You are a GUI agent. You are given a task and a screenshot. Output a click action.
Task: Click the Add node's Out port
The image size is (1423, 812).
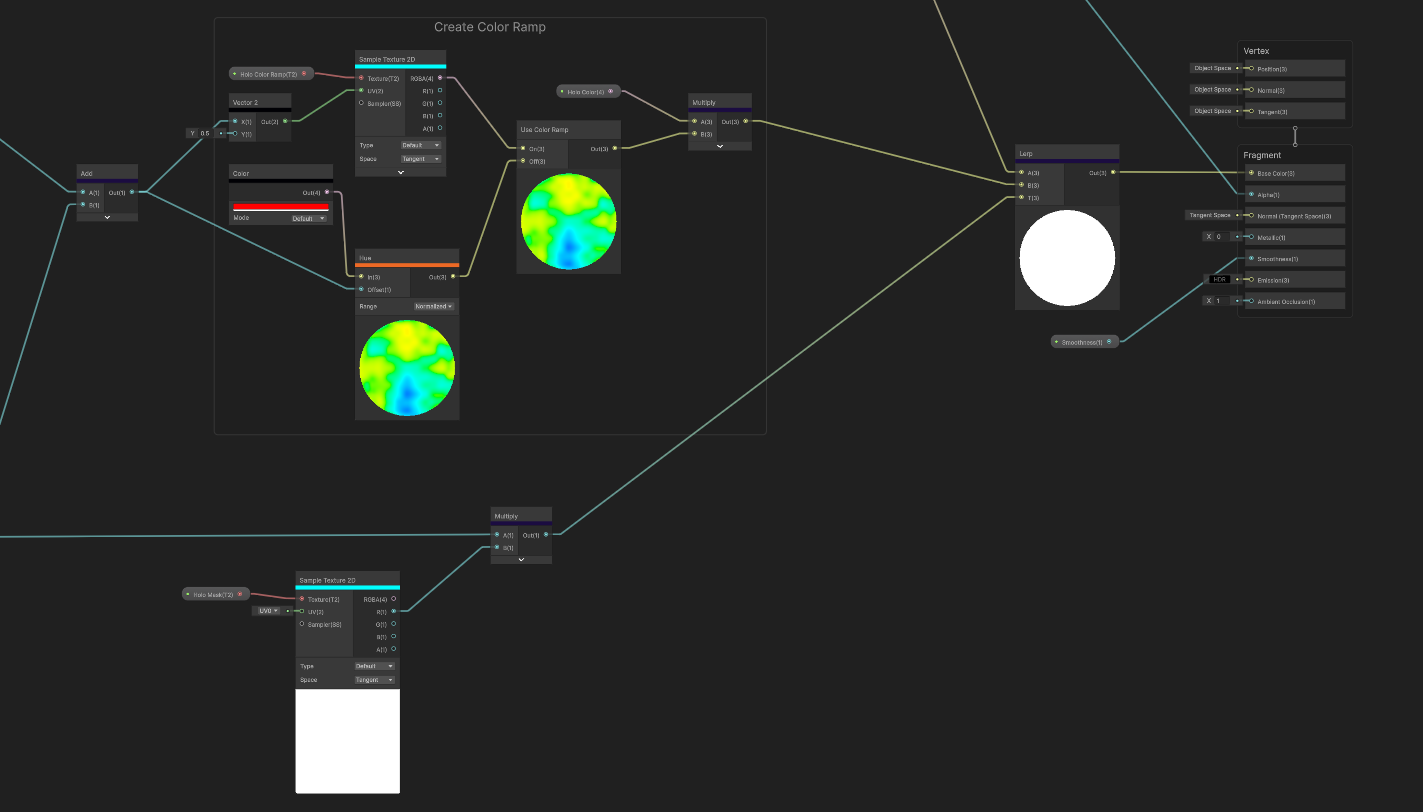(132, 192)
